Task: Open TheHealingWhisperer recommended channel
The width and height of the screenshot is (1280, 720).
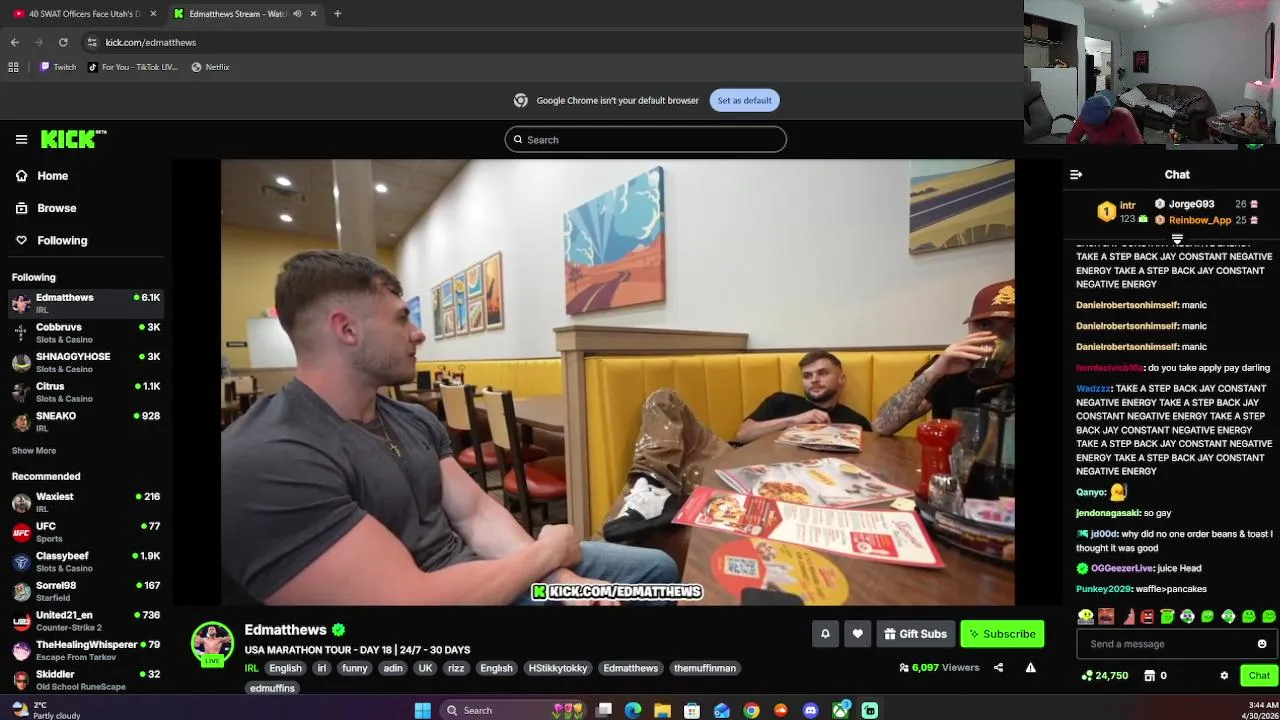Action: (x=86, y=650)
